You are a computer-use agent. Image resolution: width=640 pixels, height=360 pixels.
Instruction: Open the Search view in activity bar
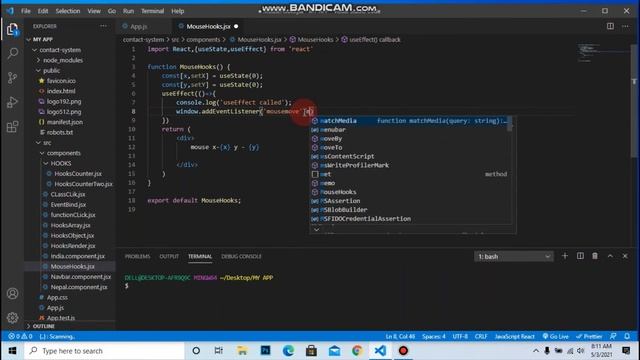click(13, 53)
